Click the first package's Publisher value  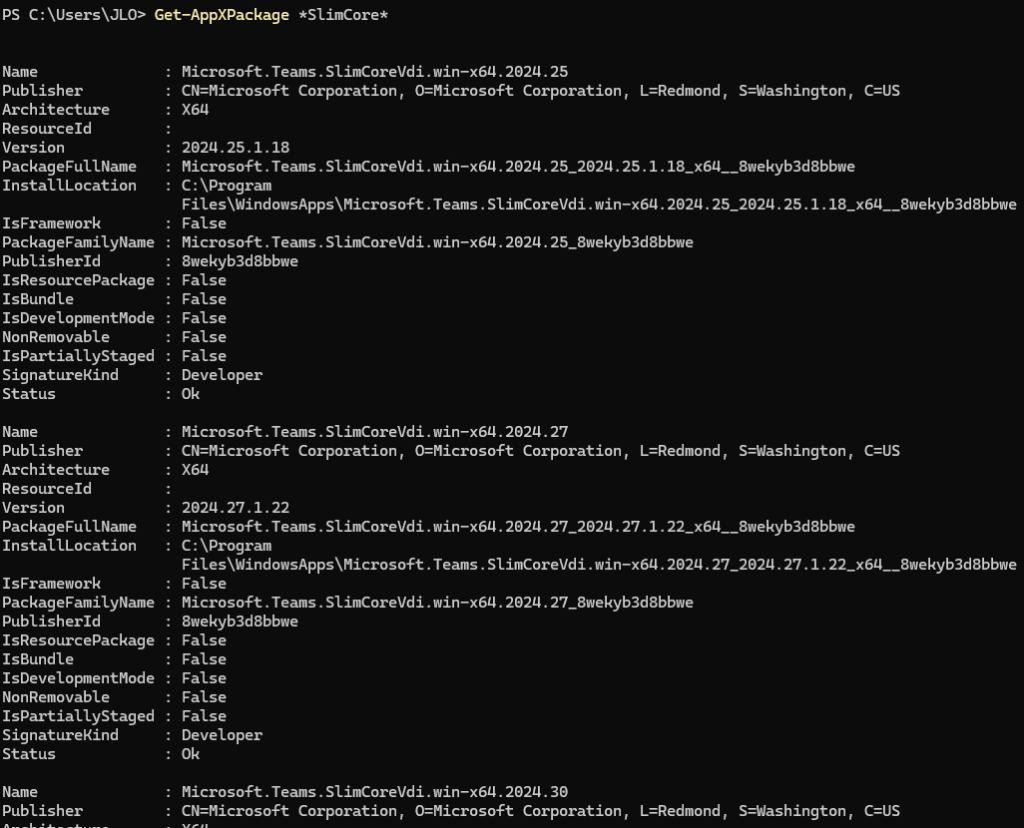pyautogui.click(x=541, y=91)
